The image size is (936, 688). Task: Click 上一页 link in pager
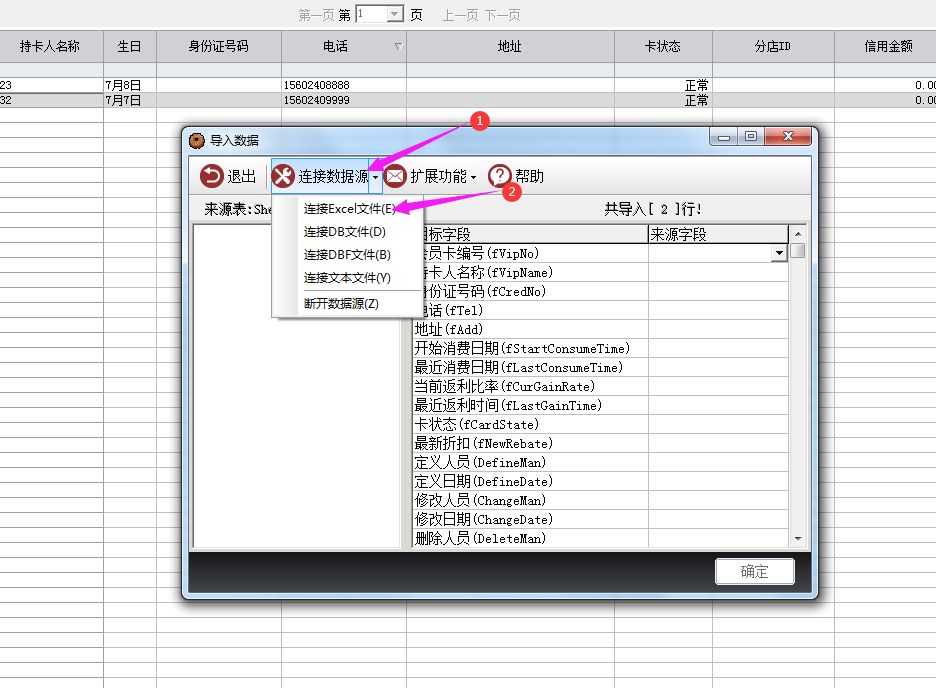(460, 15)
